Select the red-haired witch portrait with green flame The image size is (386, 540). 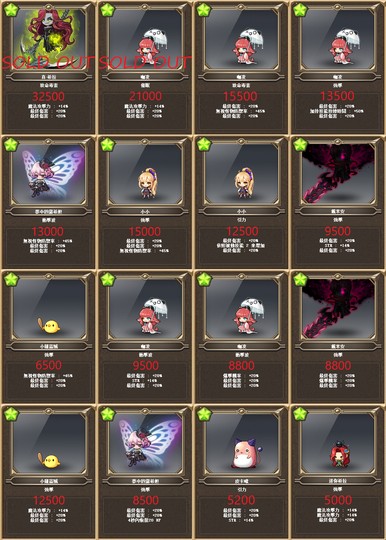[49, 39]
